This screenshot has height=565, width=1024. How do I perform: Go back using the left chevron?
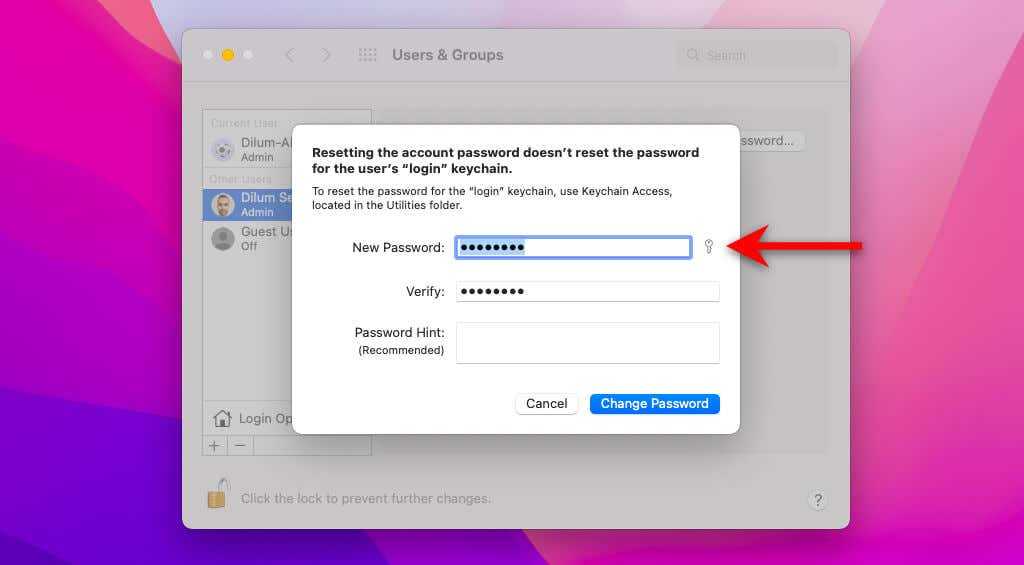tap(290, 55)
